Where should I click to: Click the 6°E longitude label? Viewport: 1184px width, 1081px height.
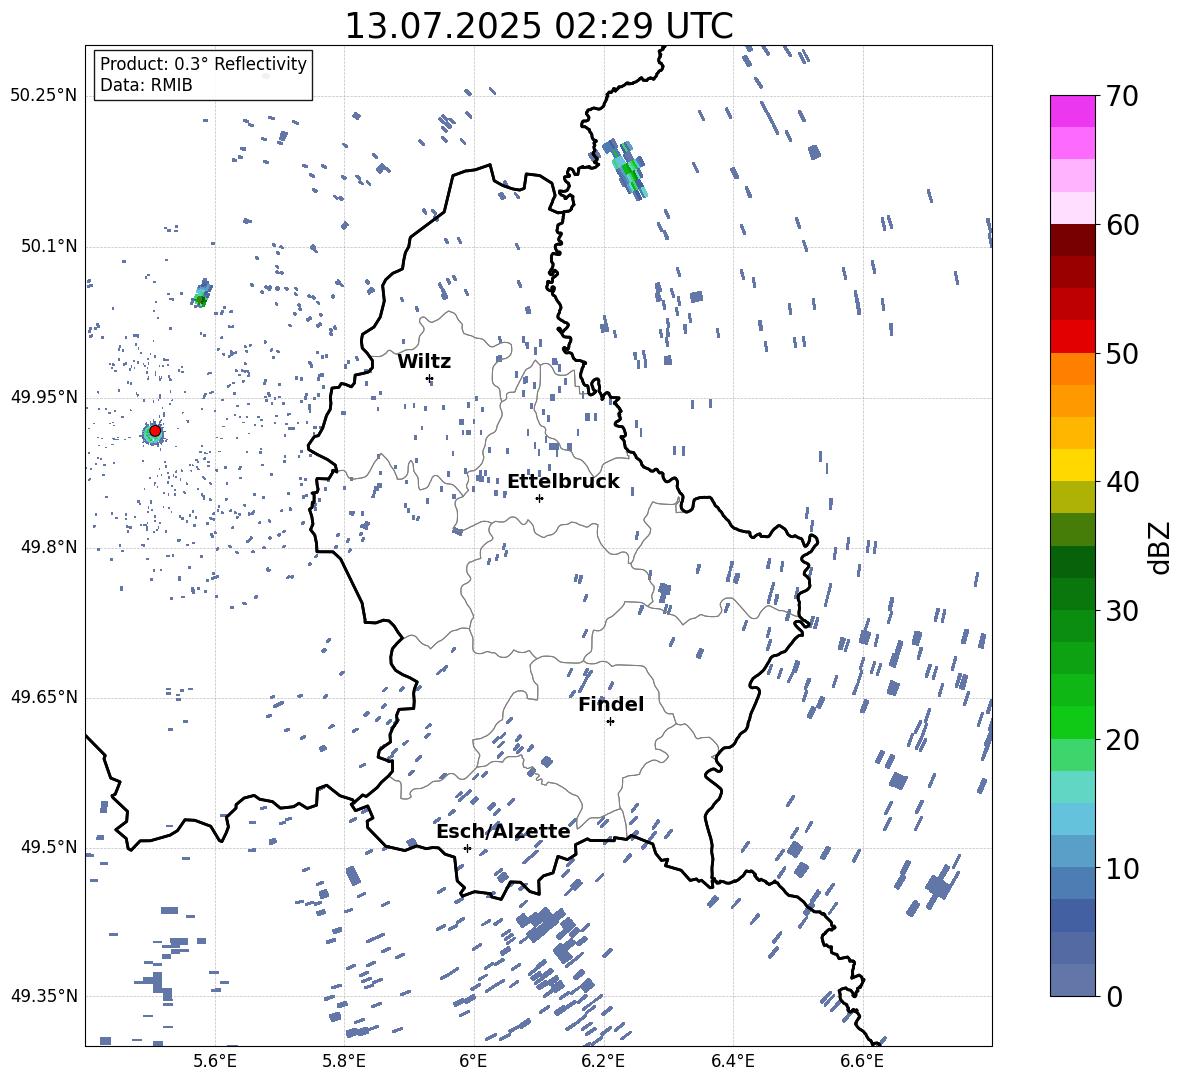point(473,1061)
